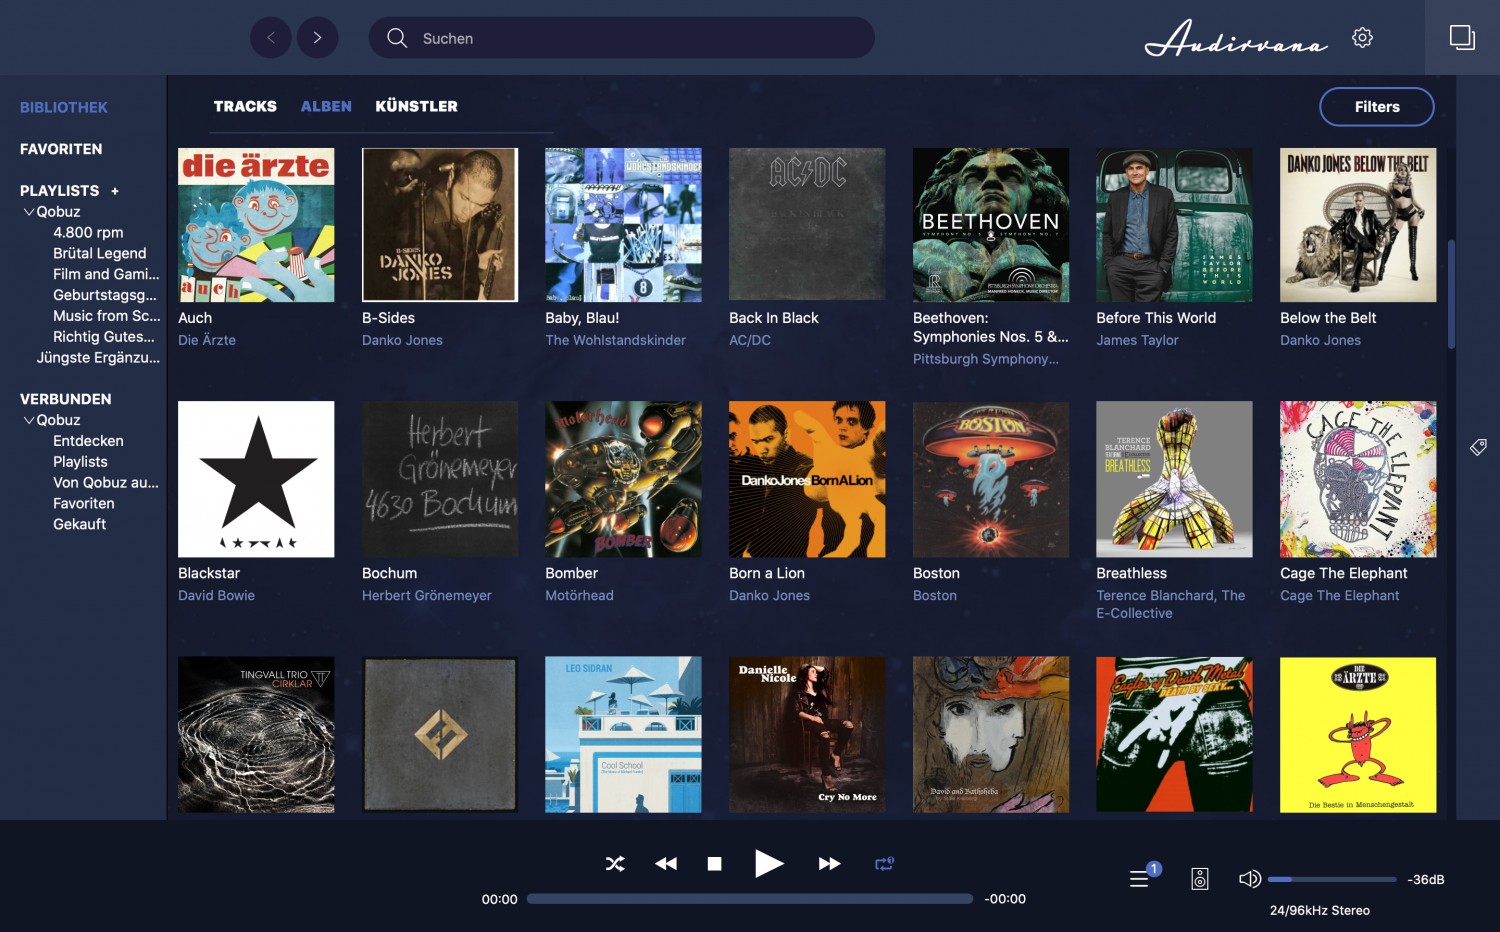Switch to mini player window icon
This screenshot has height=932, width=1500.
point(1462,38)
